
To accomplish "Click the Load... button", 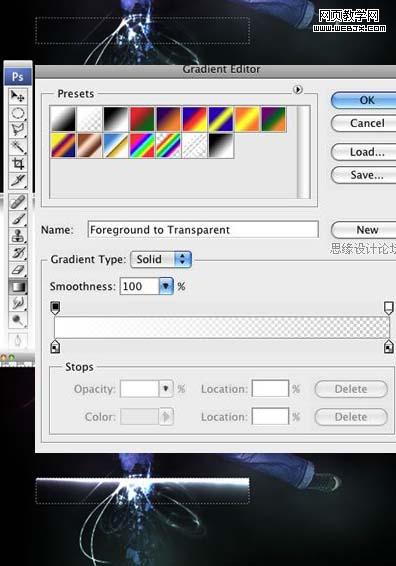I will coord(364,152).
